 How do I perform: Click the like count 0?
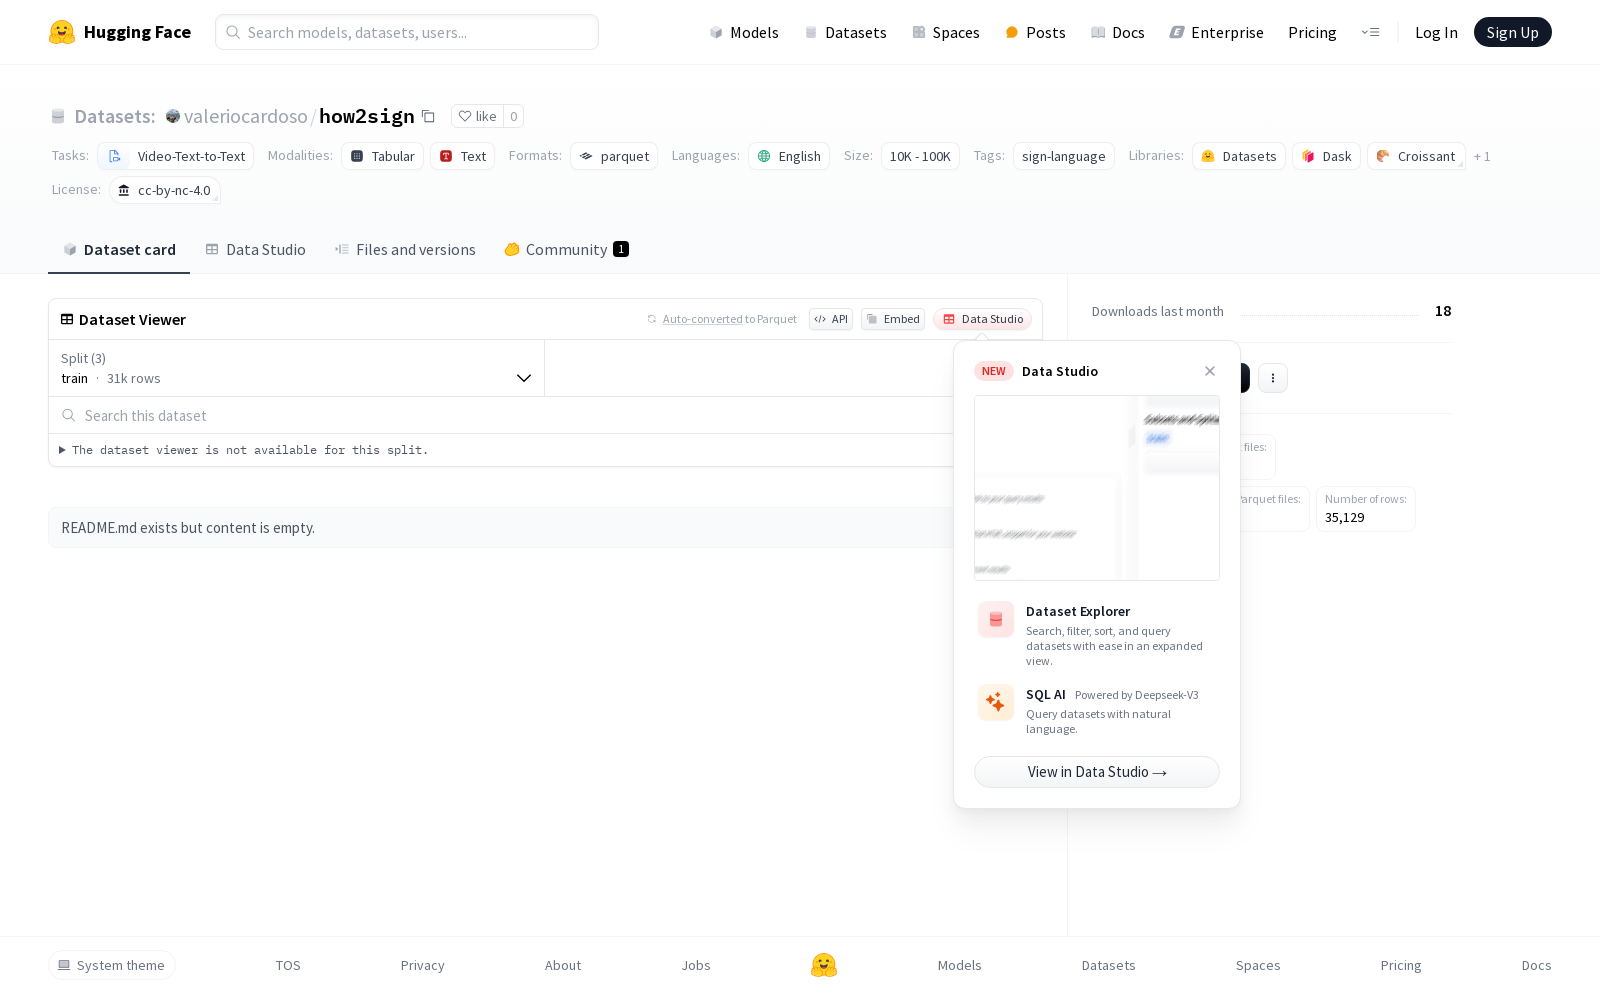click(x=514, y=116)
